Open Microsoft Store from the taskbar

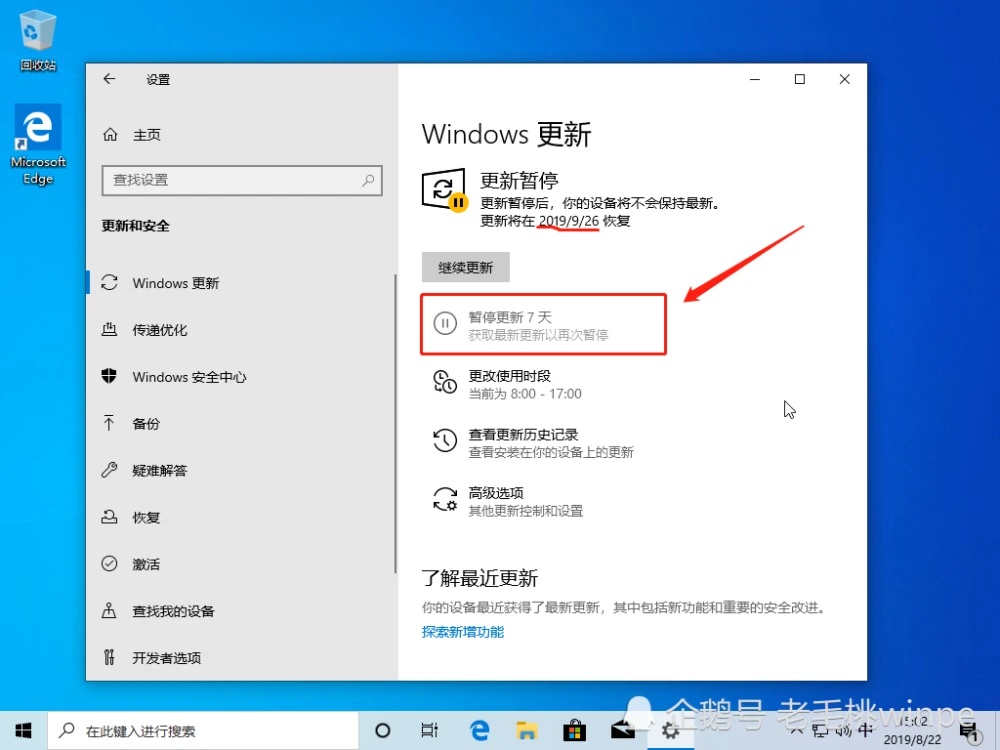click(575, 731)
